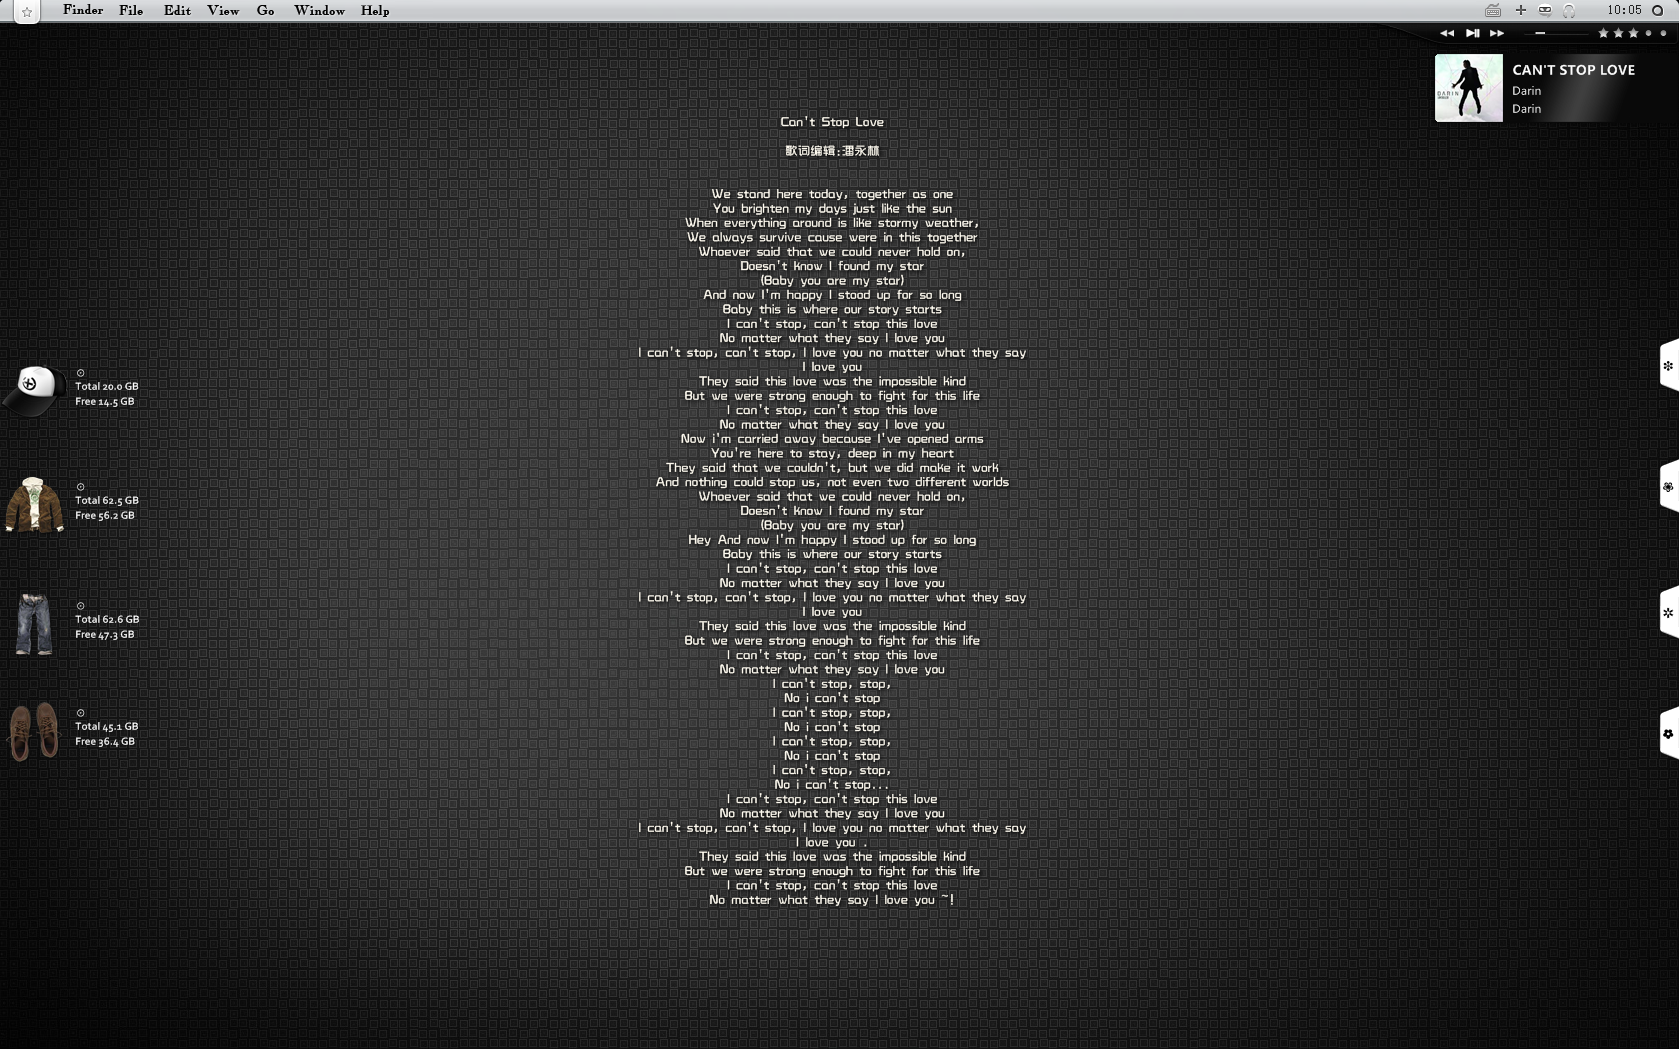Image resolution: width=1679 pixels, height=1049 pixels.
Task: Open the brown shoes drive icon
Action: (x=34, y=731)
